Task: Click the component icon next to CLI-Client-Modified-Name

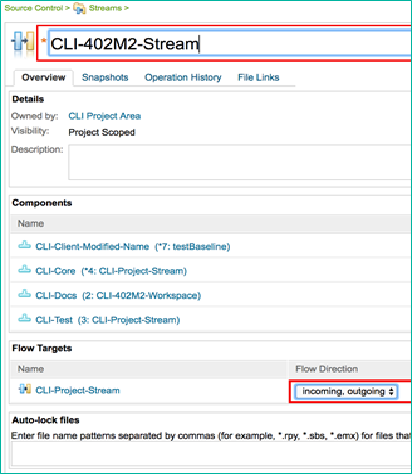Action: [x=24, y=245]
